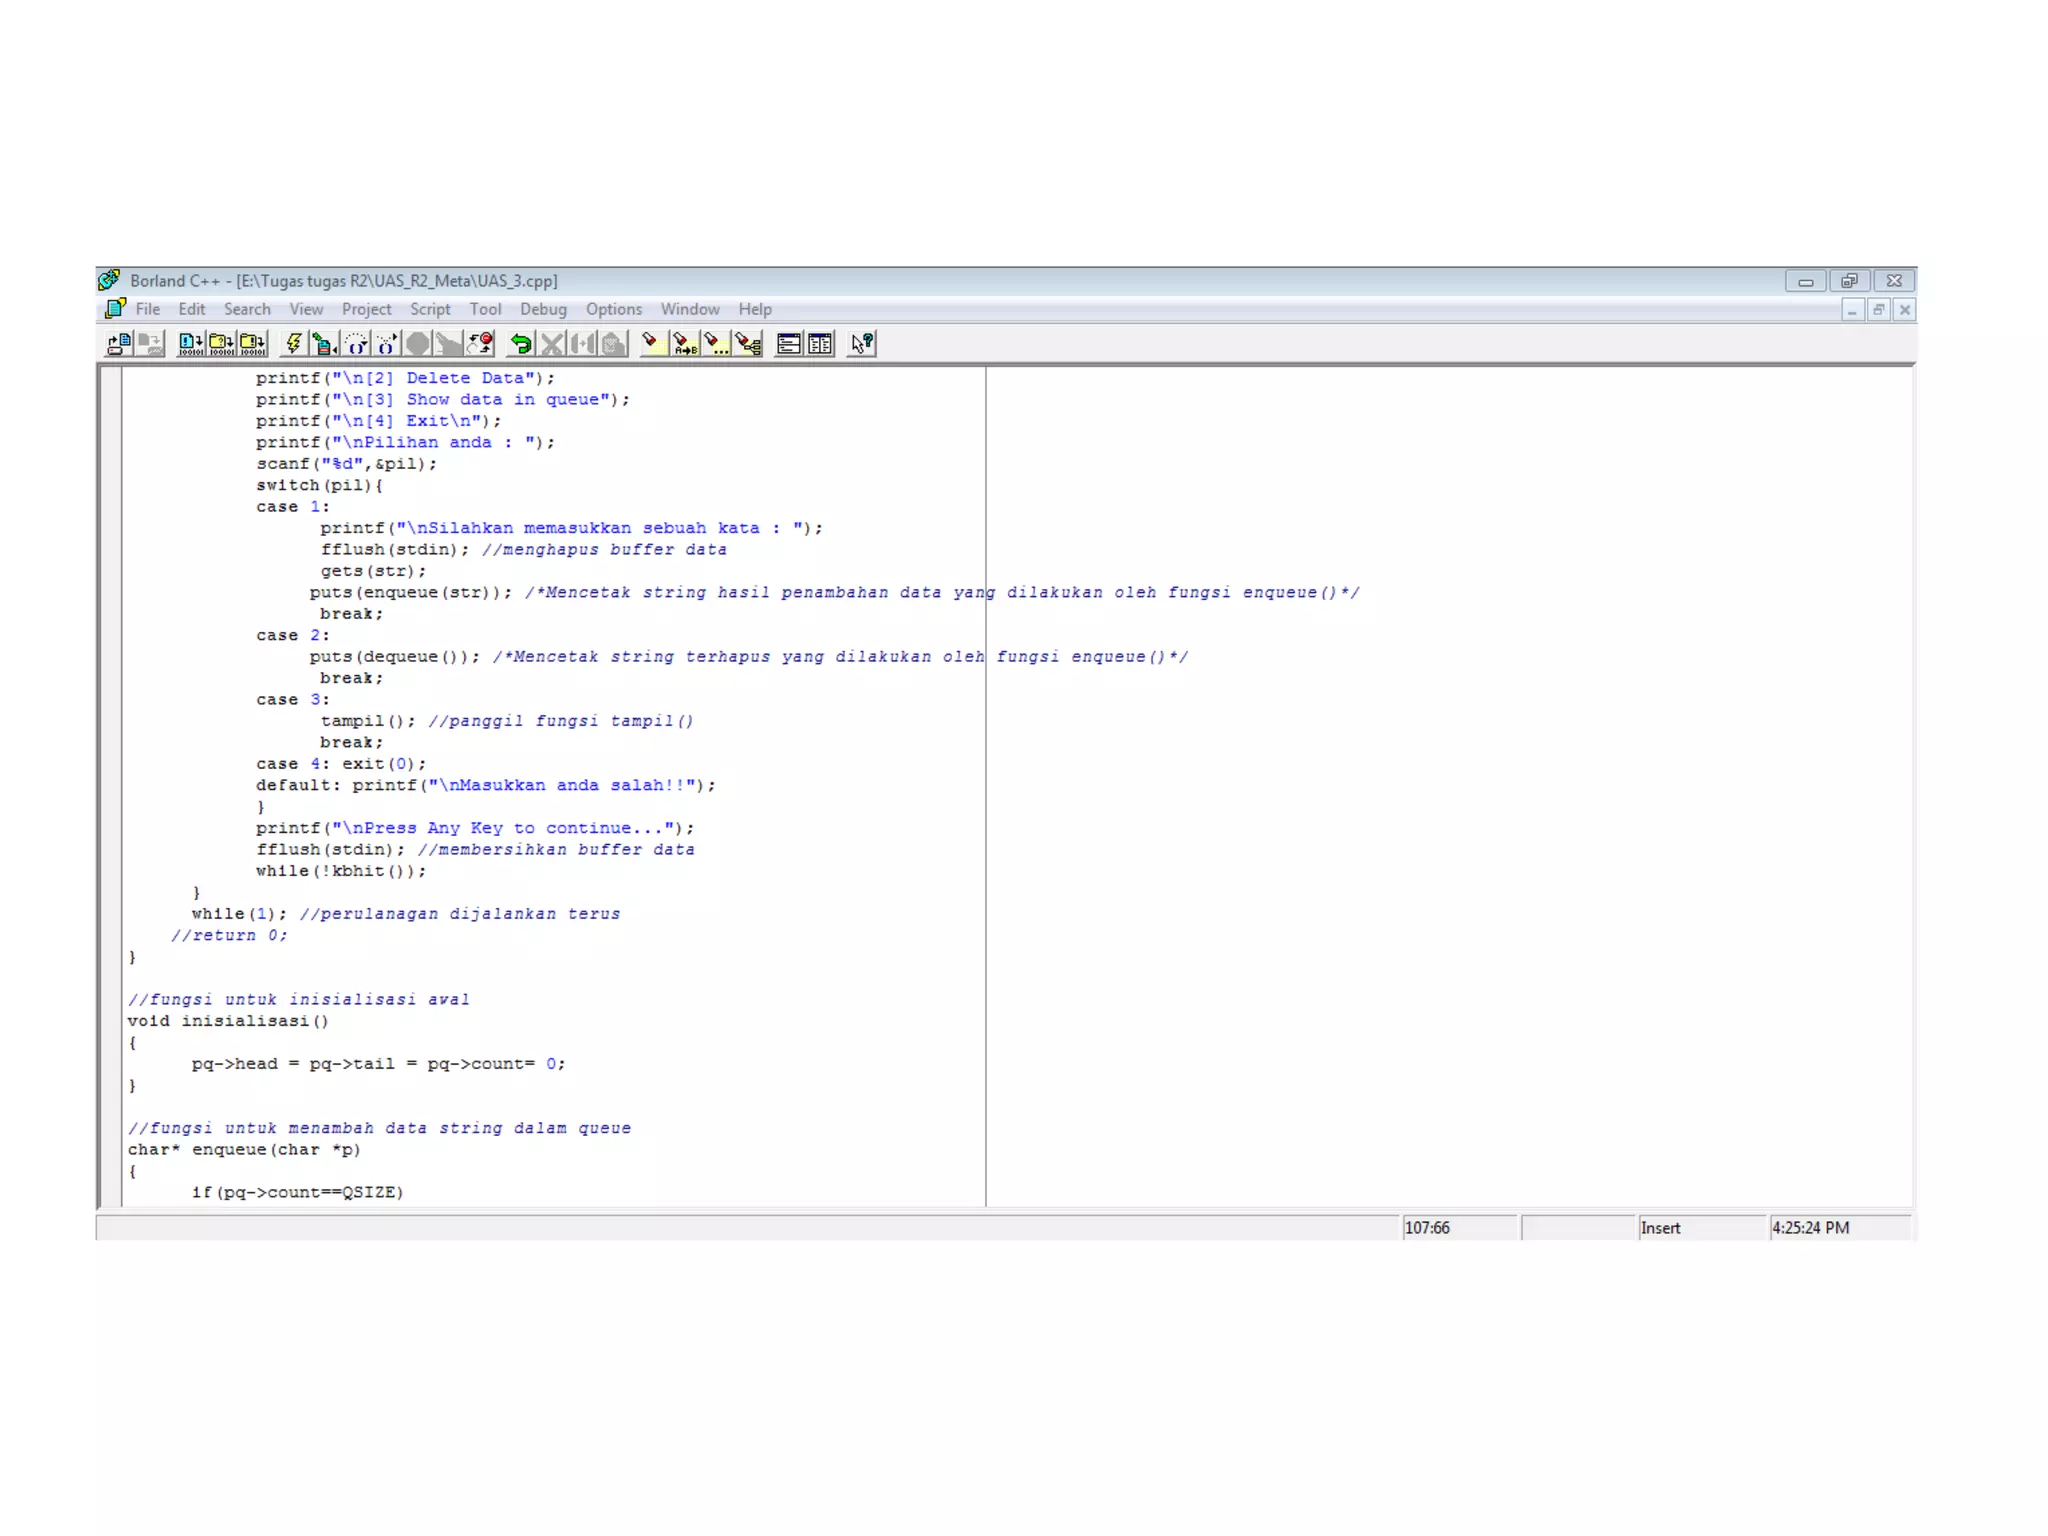Click the document system menu icon
Viewport: 2048px width, 1536px height.
tap(115, 309)
